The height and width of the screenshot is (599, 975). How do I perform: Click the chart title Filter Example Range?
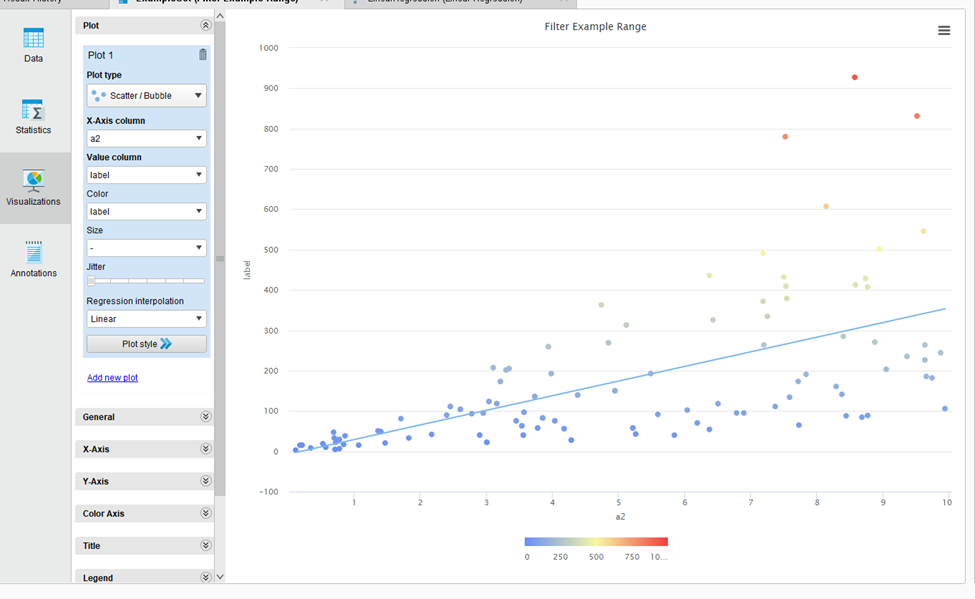(x=595, y=26)
